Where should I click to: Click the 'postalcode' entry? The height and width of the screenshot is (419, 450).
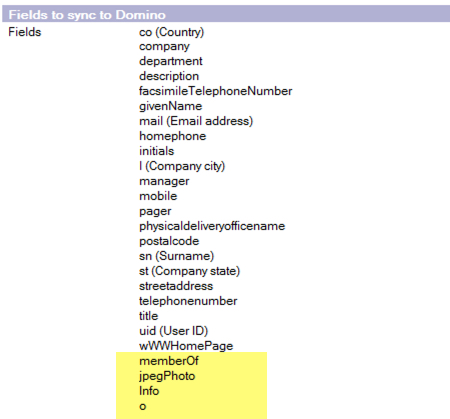tap(169, 241)
